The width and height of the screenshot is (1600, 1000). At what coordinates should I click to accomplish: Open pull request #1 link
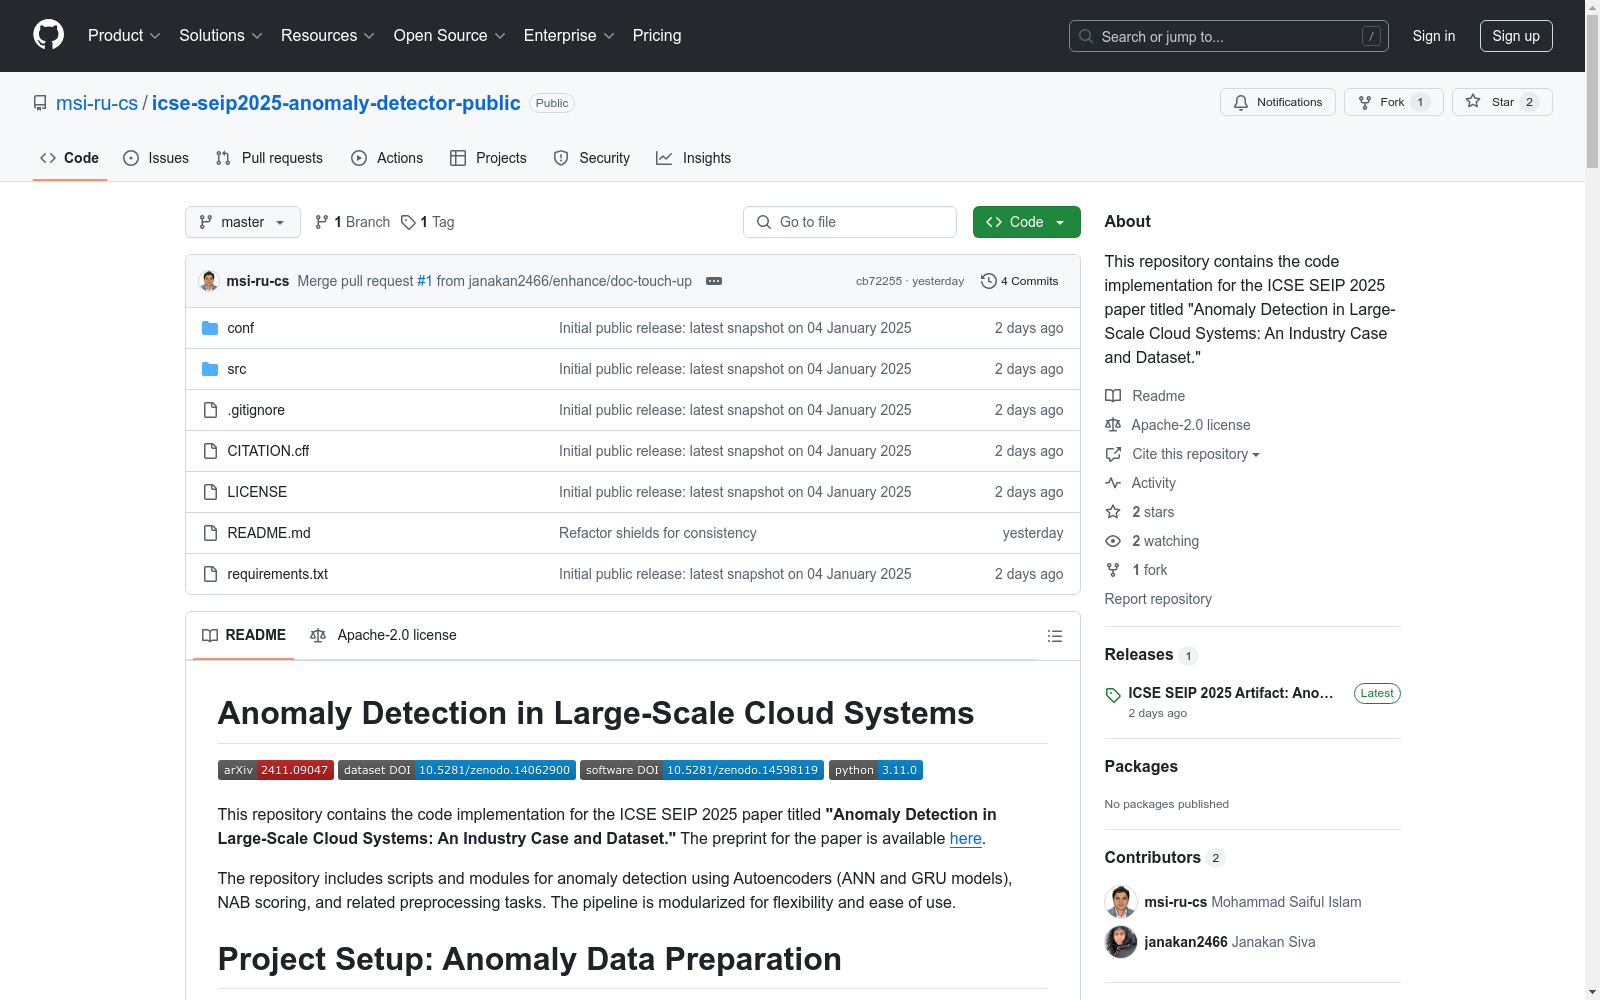tap(425, 281)
